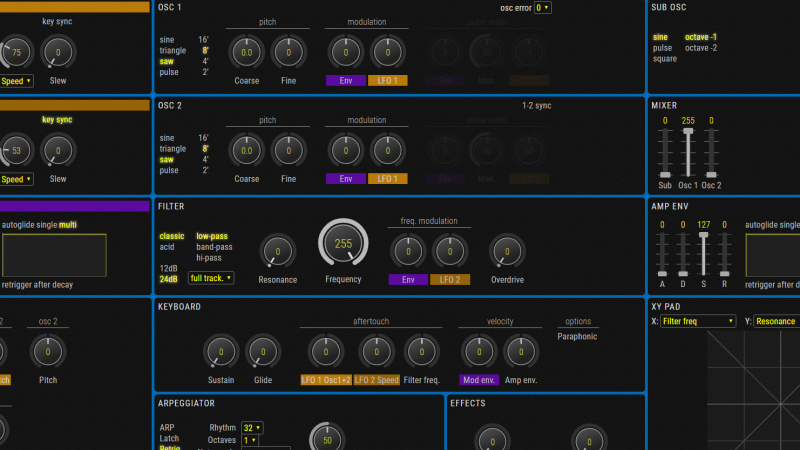Click first LFO Slew knob
The image size is (800, 450).
(x=58, y=53)
